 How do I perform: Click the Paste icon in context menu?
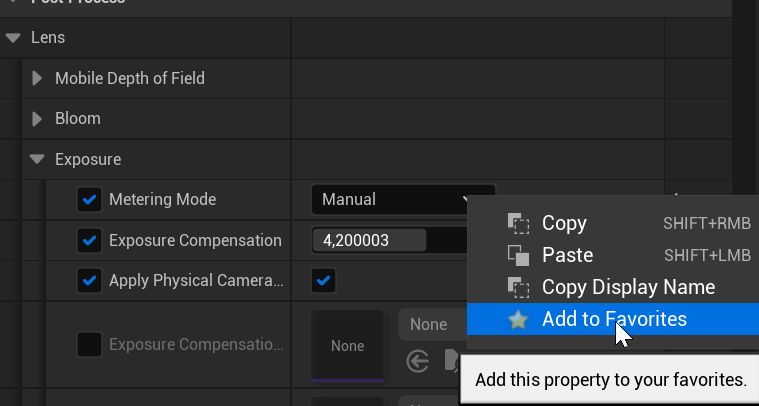[518, 255]
